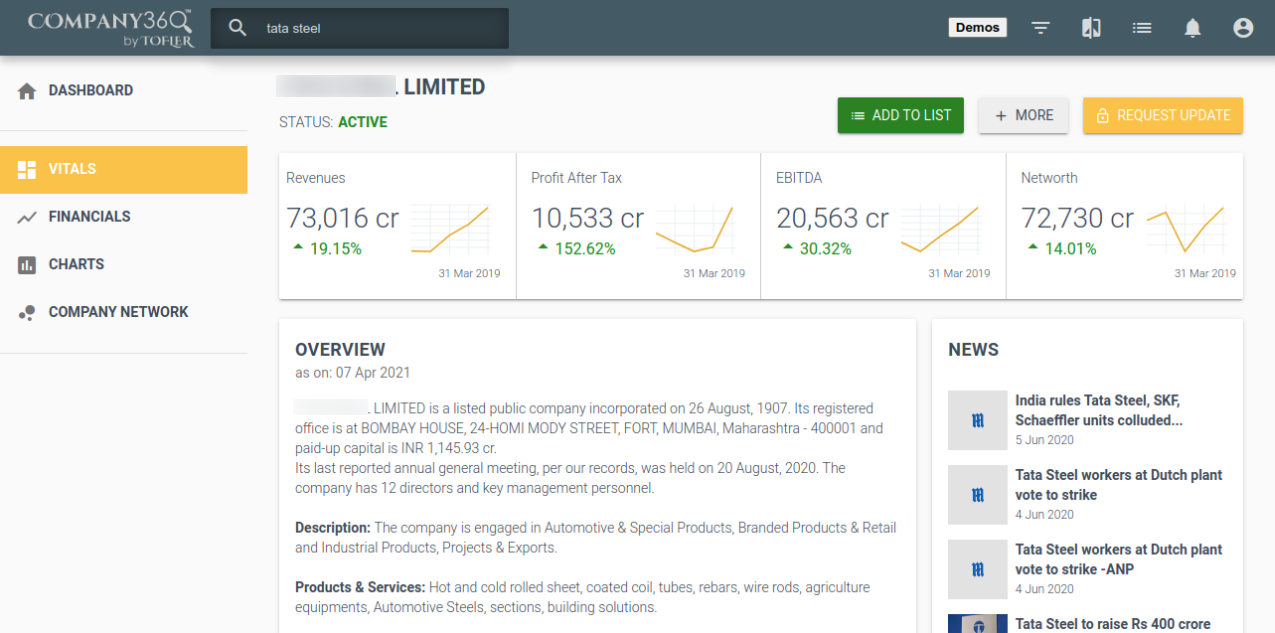This screenshot has height=633, width=1275.
Task: Click the Company Network bubbles icon
Action: (x=27, y=313)
